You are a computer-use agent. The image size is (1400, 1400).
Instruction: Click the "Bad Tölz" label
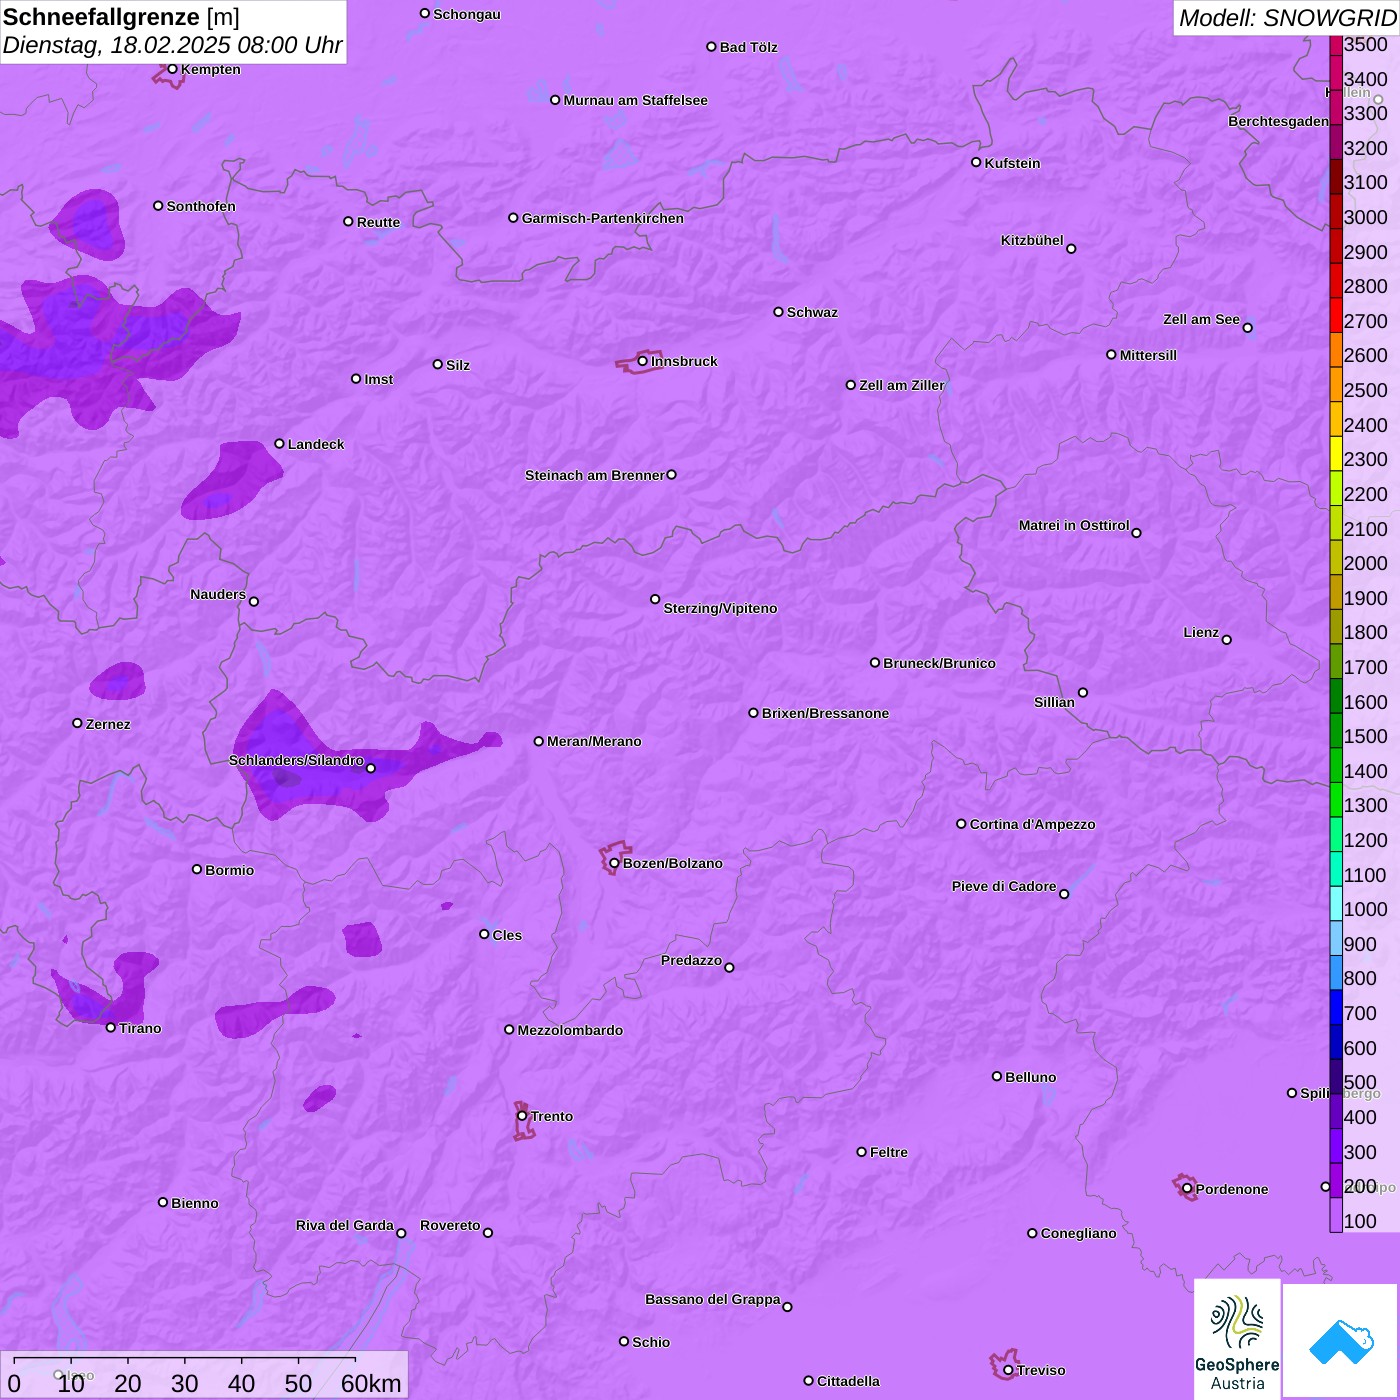(x=748, y=47)
